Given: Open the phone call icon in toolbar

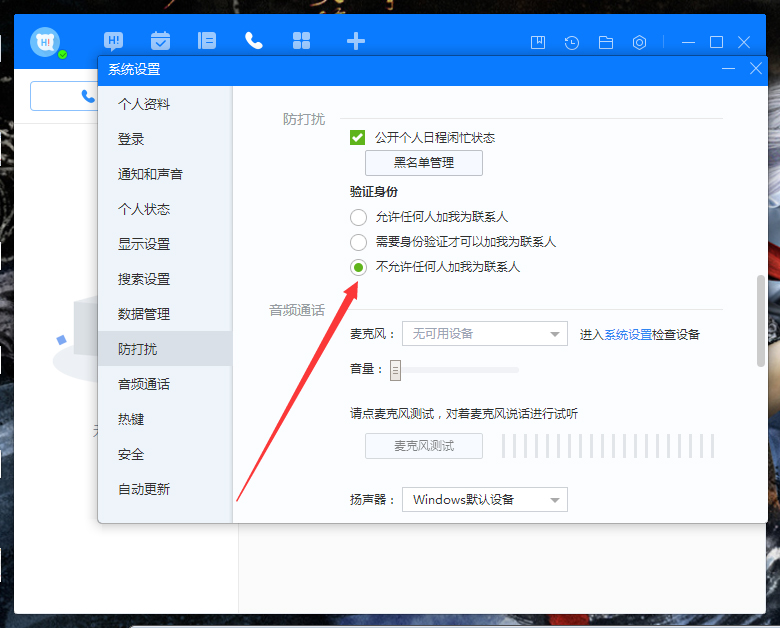Looking at the screenshot, I should point(254,41).
